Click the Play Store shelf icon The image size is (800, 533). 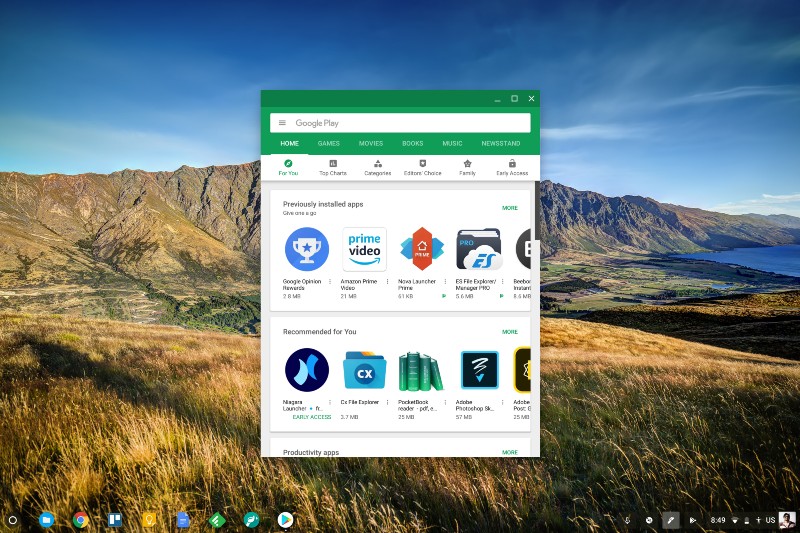click(x=285, y=520)
